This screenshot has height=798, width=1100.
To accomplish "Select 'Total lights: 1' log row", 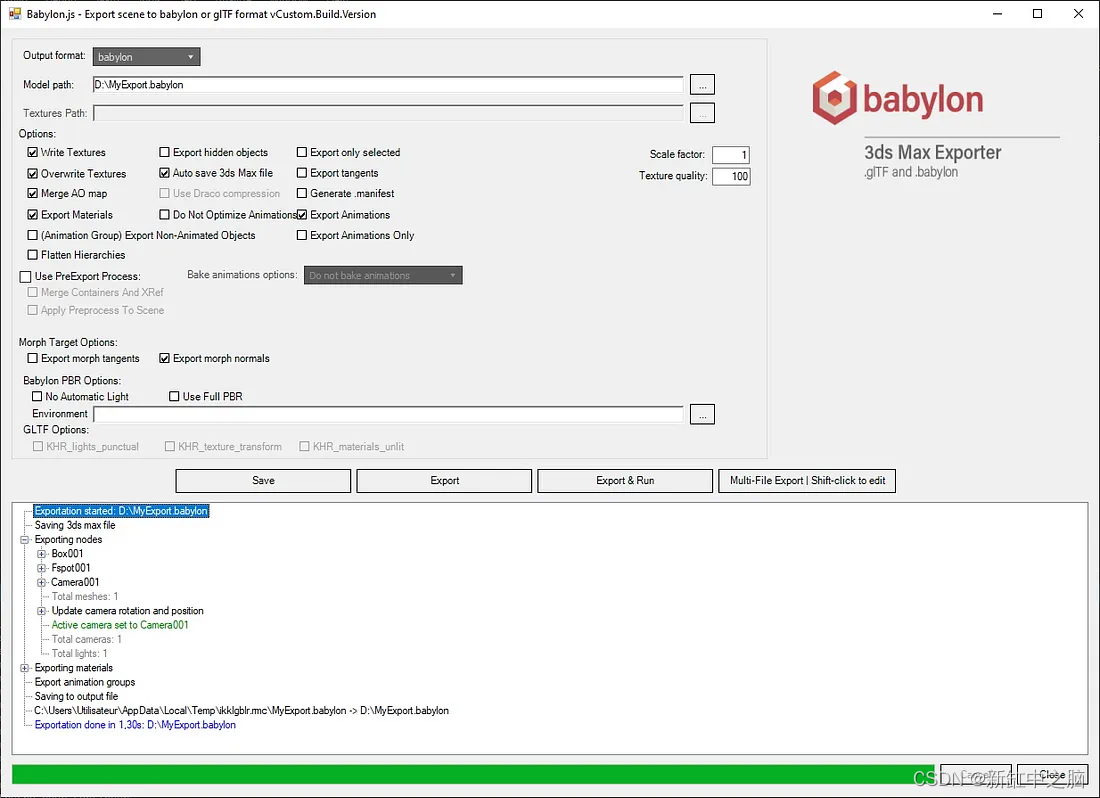I will (x=79, y=654).
